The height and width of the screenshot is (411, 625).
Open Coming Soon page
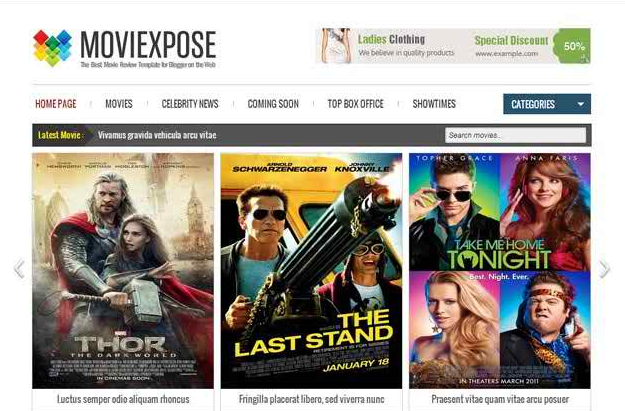pos(273,104)
